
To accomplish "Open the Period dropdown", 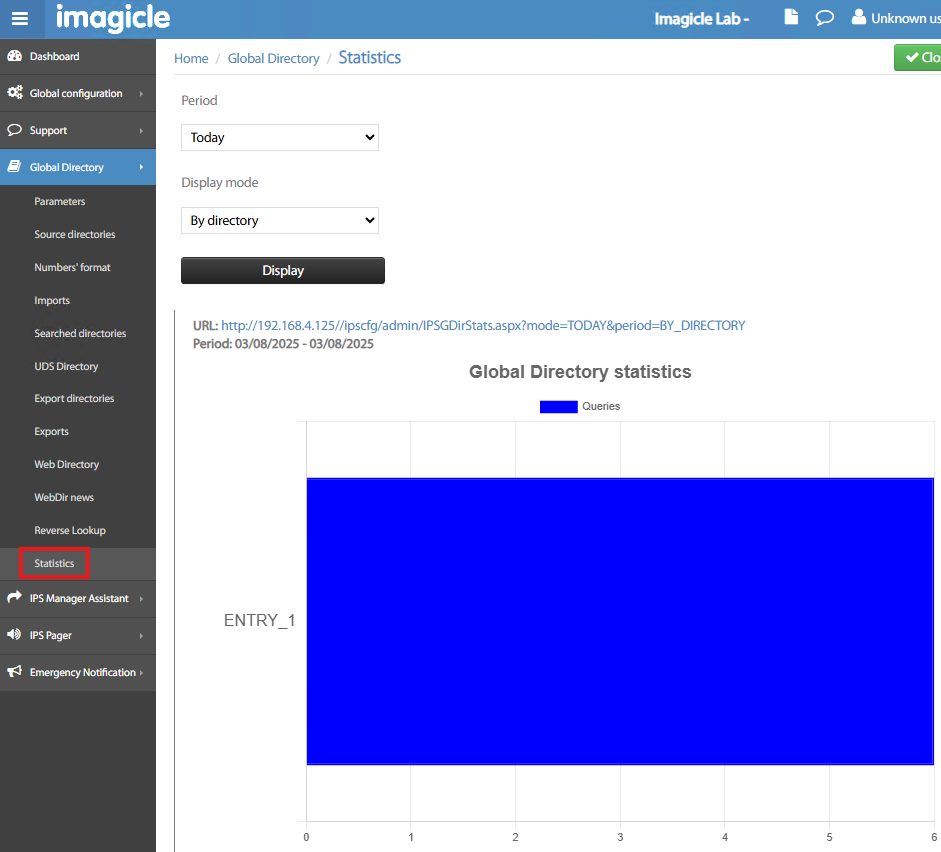I will tap(280, 137).
